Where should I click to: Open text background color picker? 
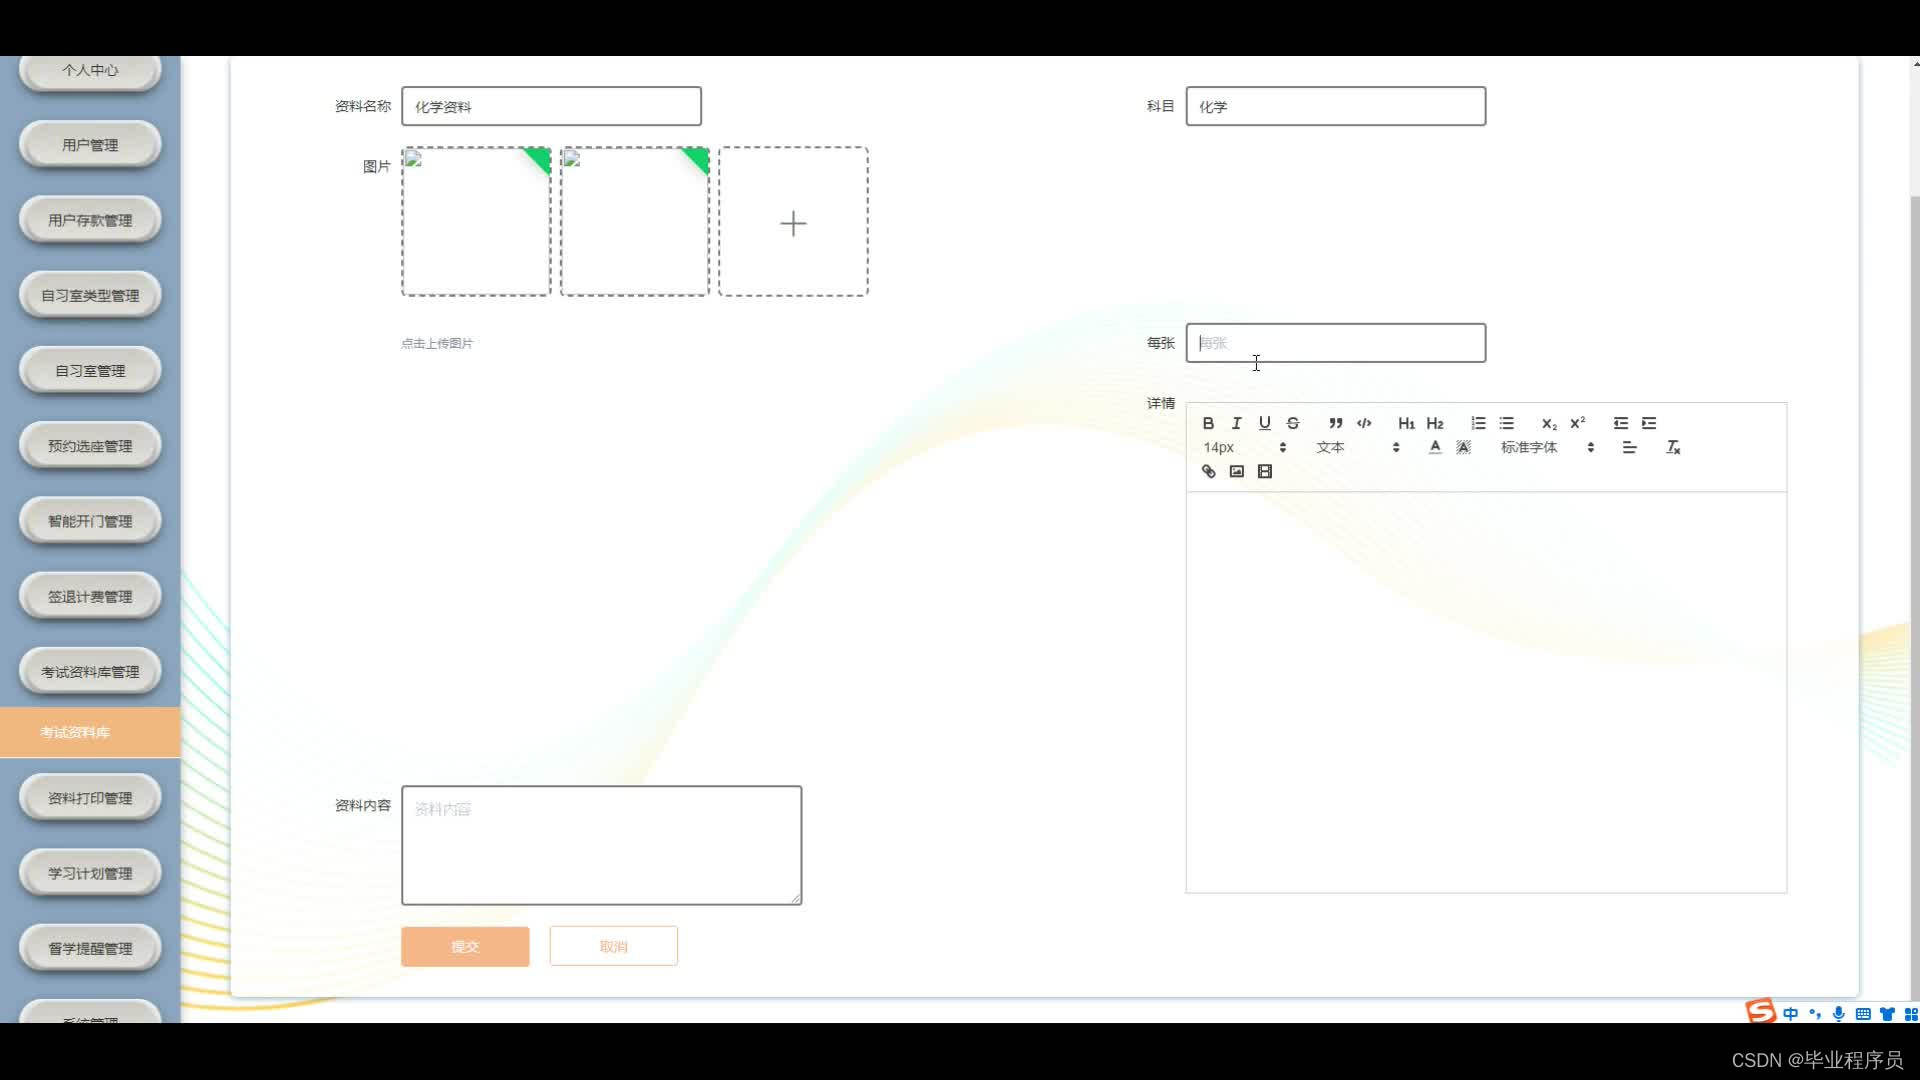point(1464,447)
